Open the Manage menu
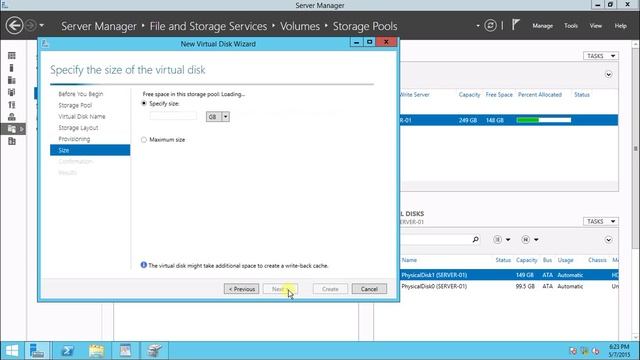The height and width of the screenshot is (360, 640). point(542,26)
